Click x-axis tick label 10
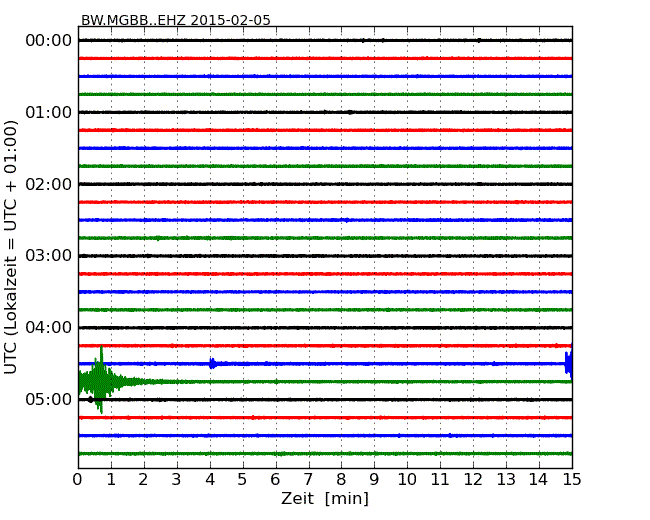650x520 pixels. tap(407, 480)
